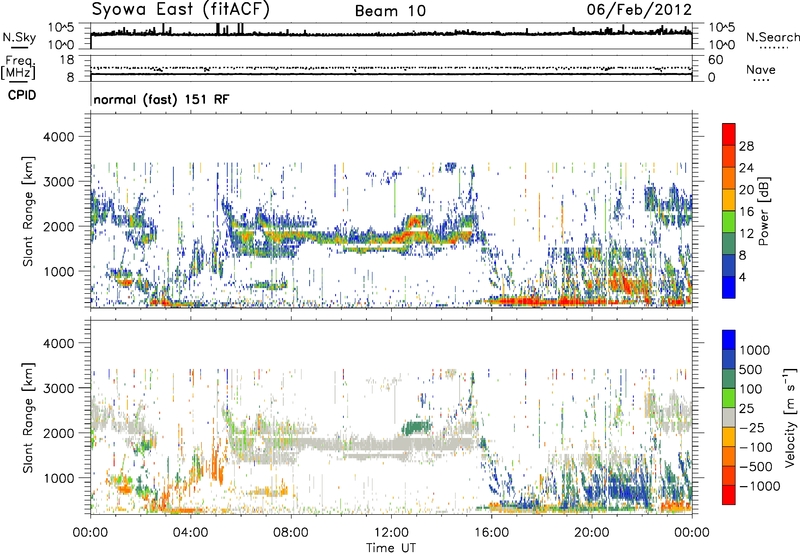Click the '28' tick on Power scale
800x554 pixels.
pos(746,146)
